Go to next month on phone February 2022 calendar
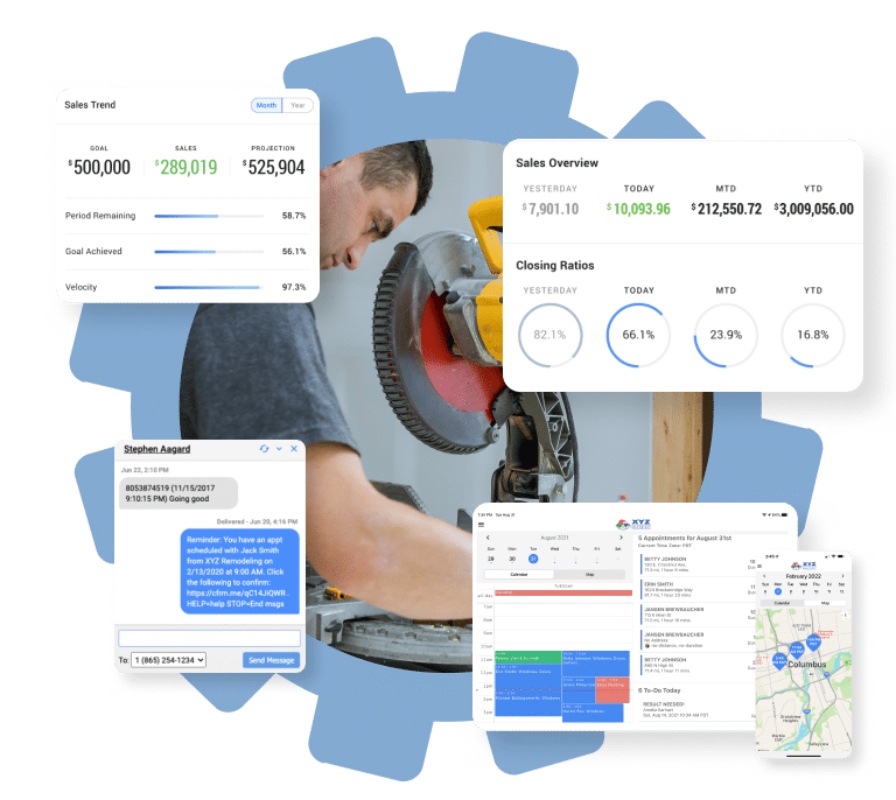 pos(842,576)
